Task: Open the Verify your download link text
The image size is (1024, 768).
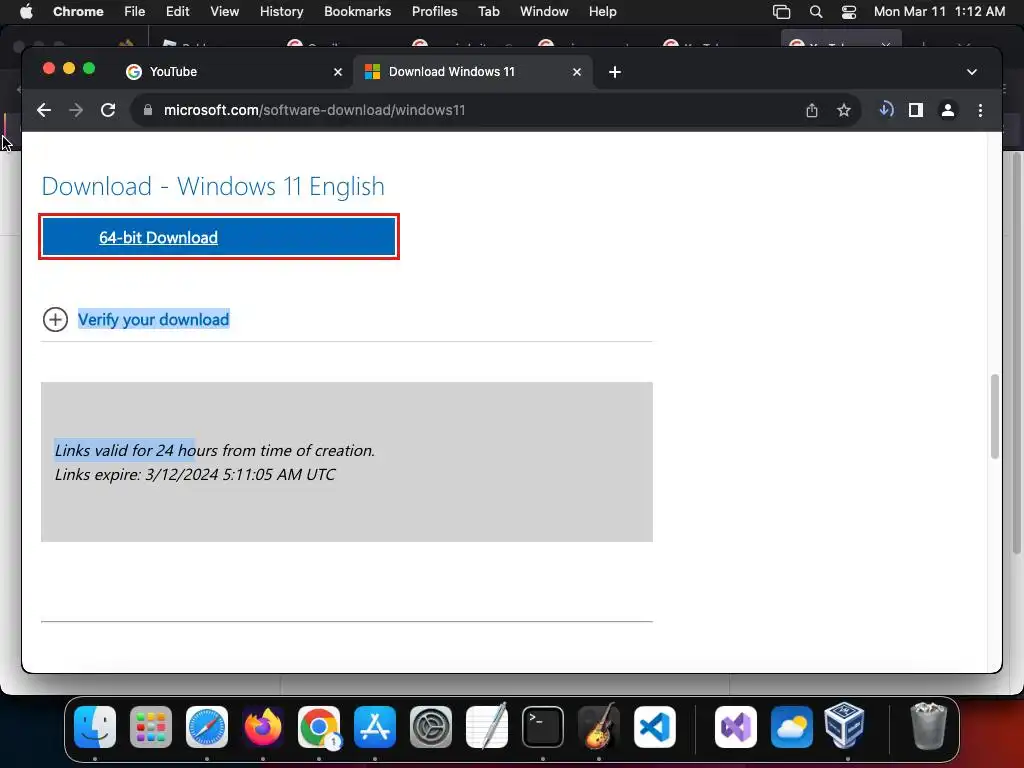Action: [x=153, y=319]
